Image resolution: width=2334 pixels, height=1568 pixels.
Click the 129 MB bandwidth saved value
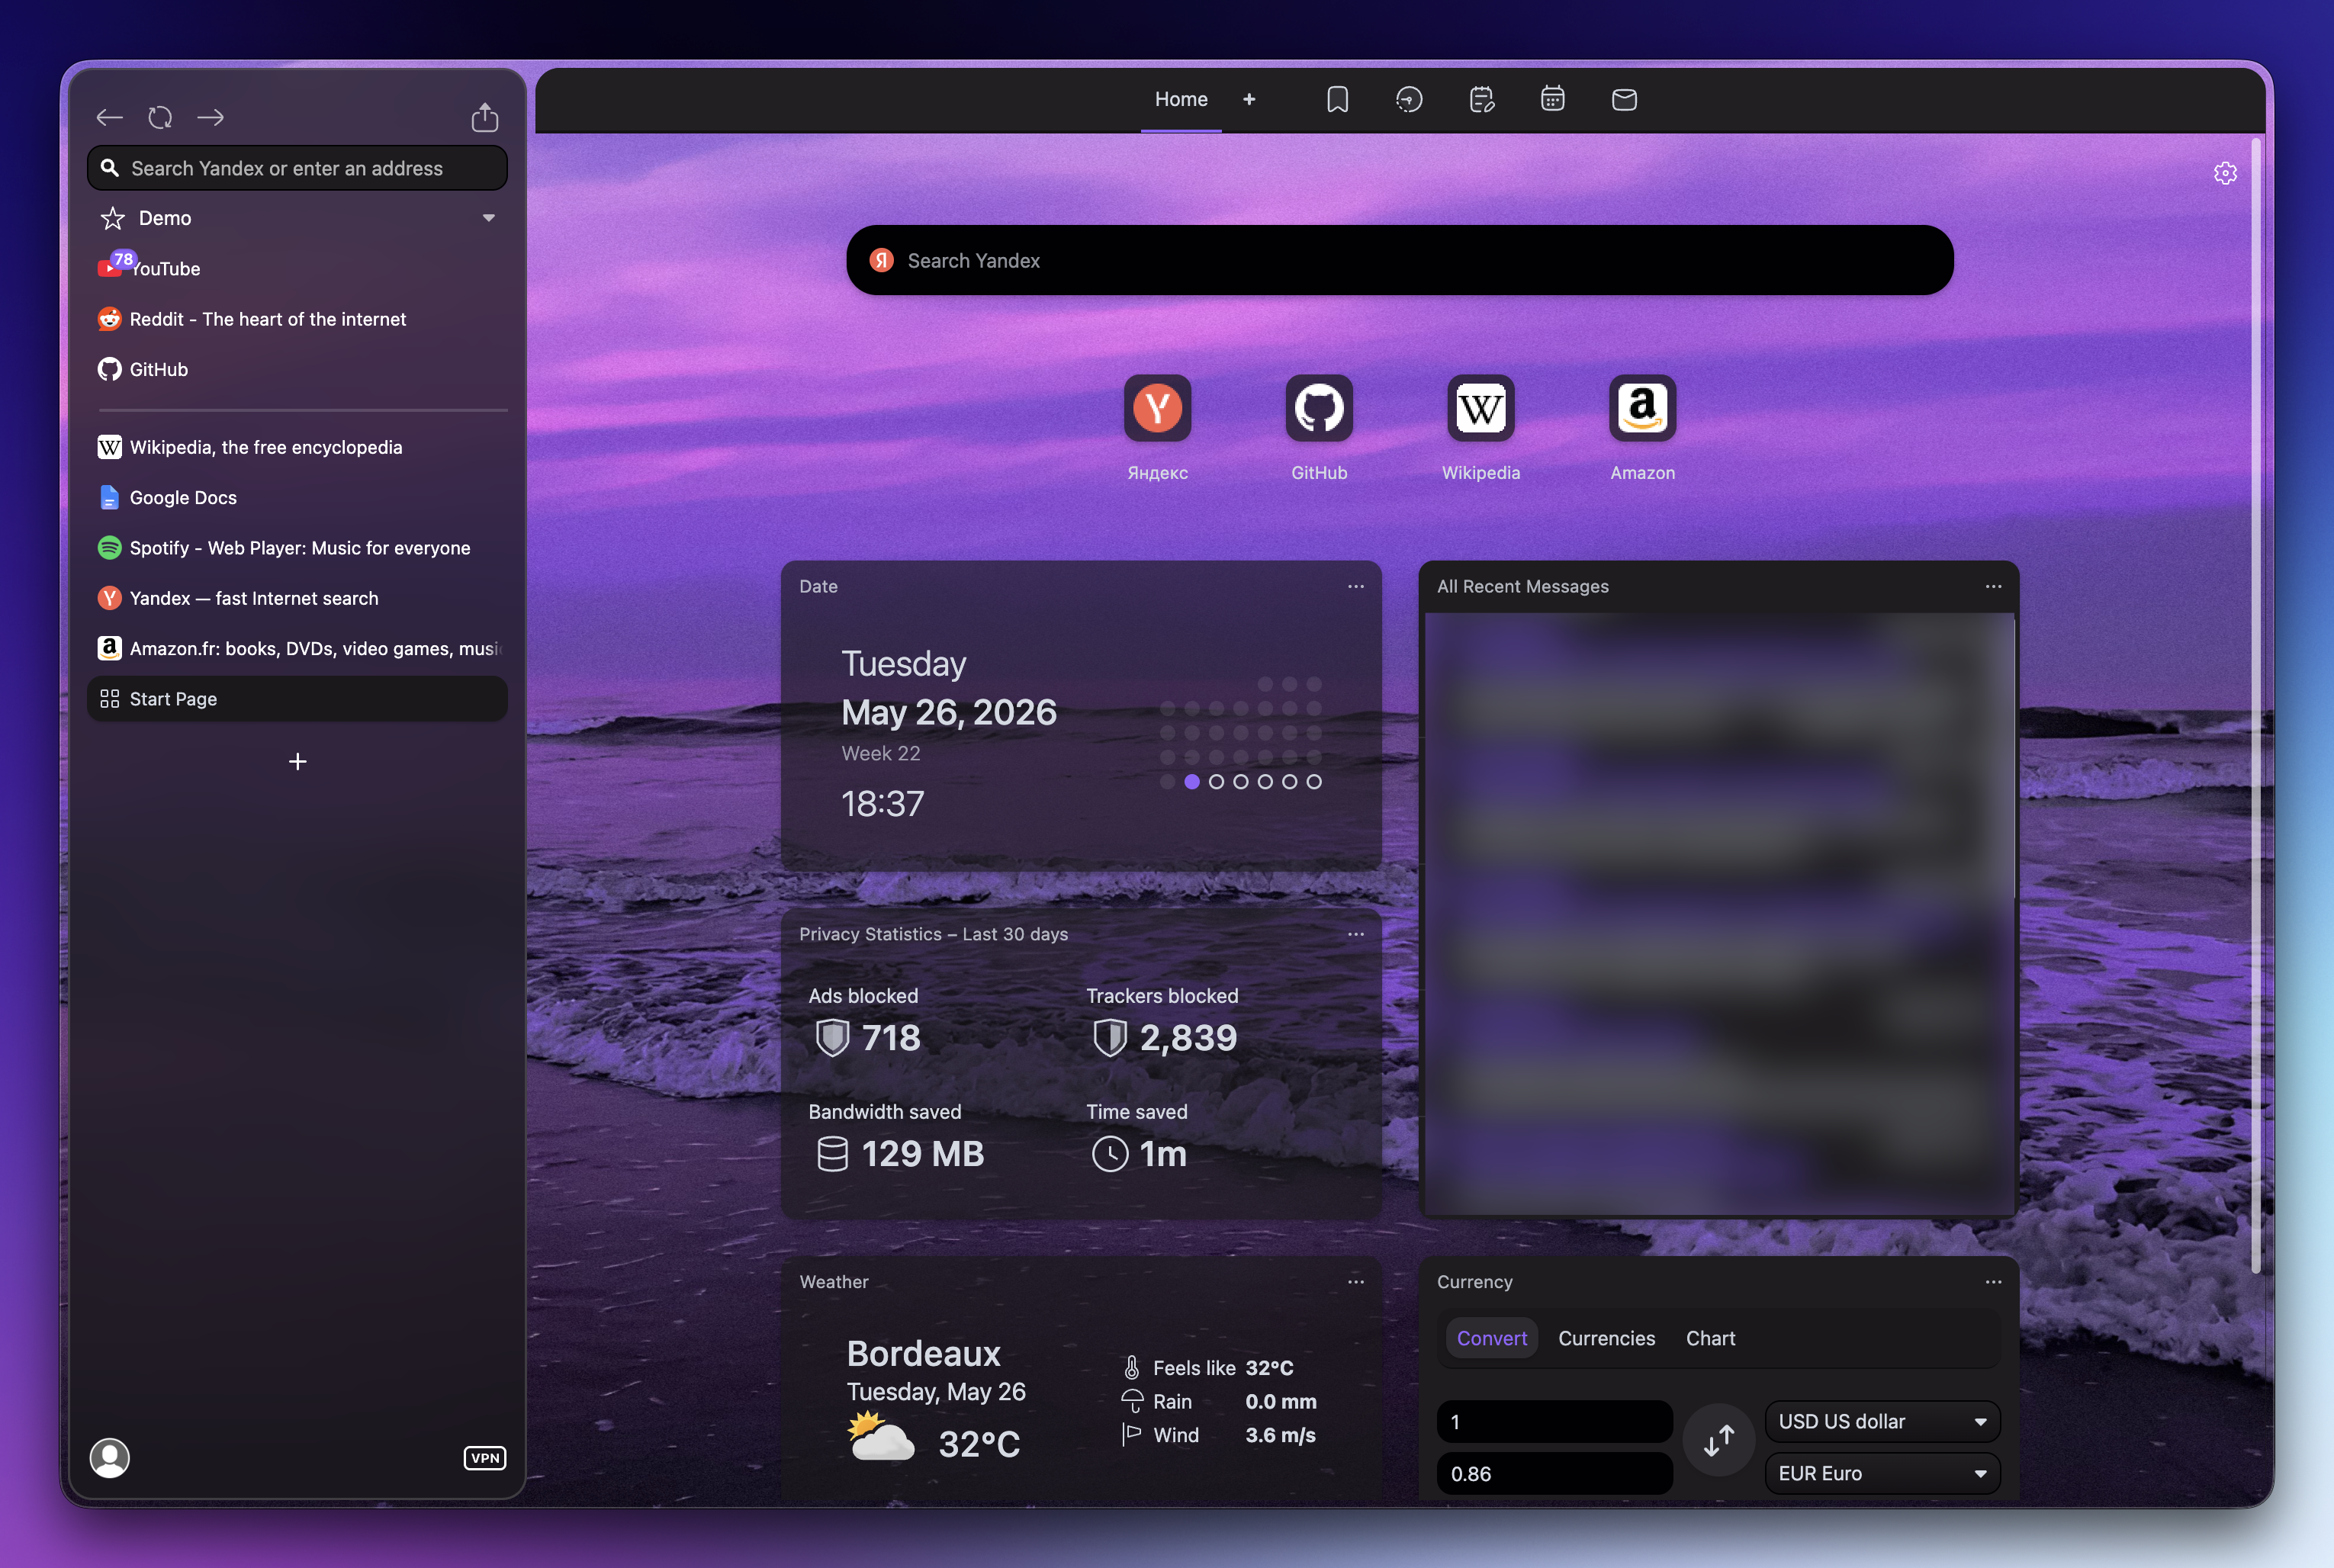tap(922, 1154)
